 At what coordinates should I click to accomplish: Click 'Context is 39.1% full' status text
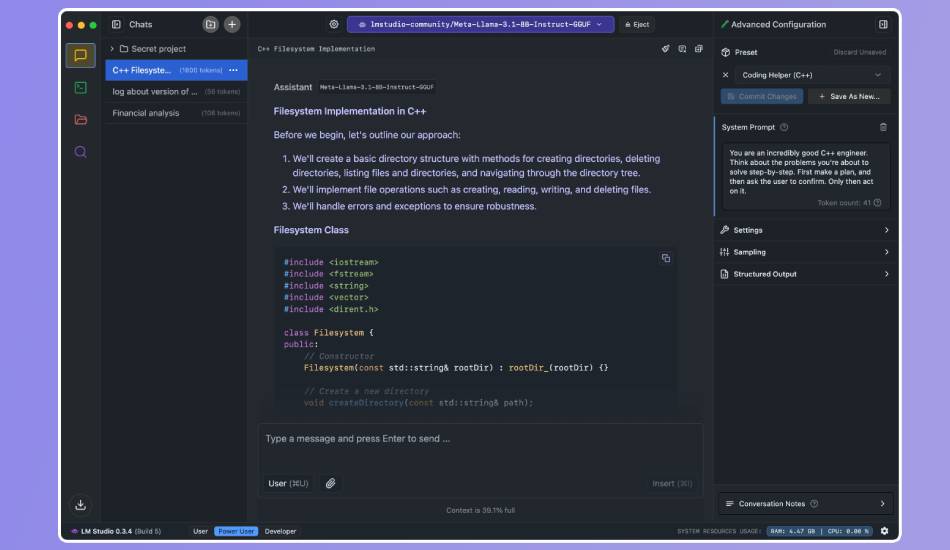pos(480,510)
